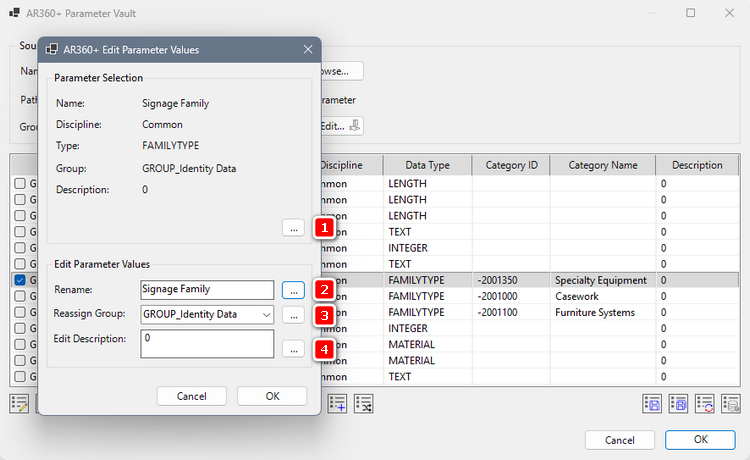Screen dimensions: 750x460
Task: Uncheck the checked Signage Family row checkbox
Action: (20, 280)
